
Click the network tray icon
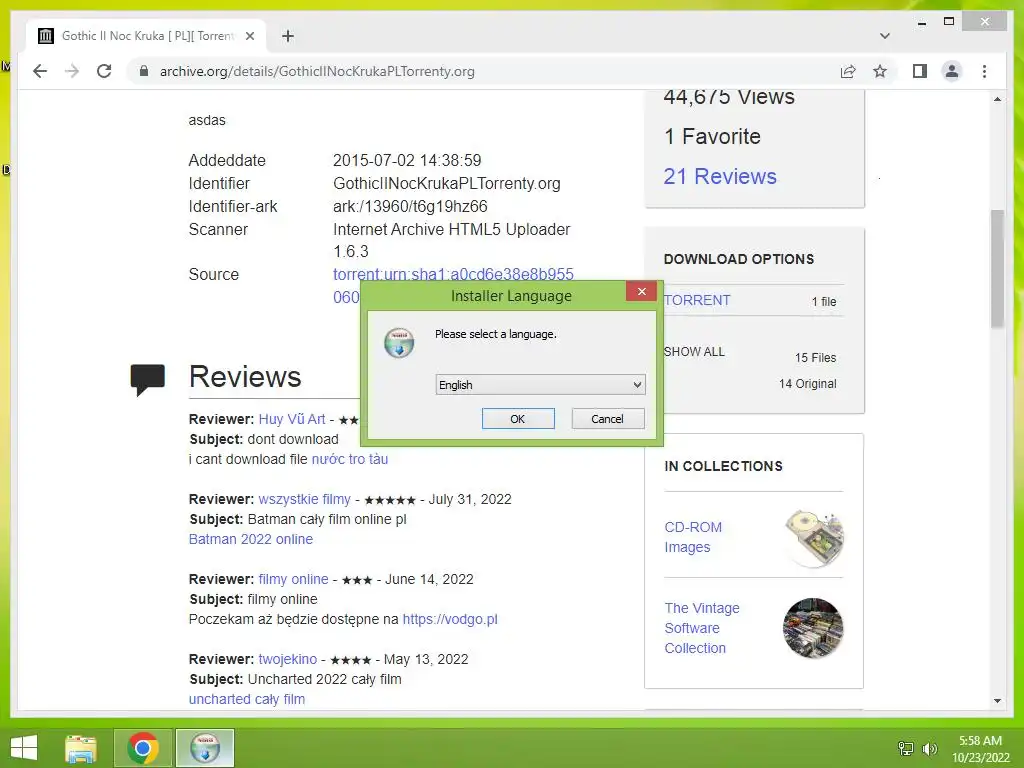tap(906, 748)
